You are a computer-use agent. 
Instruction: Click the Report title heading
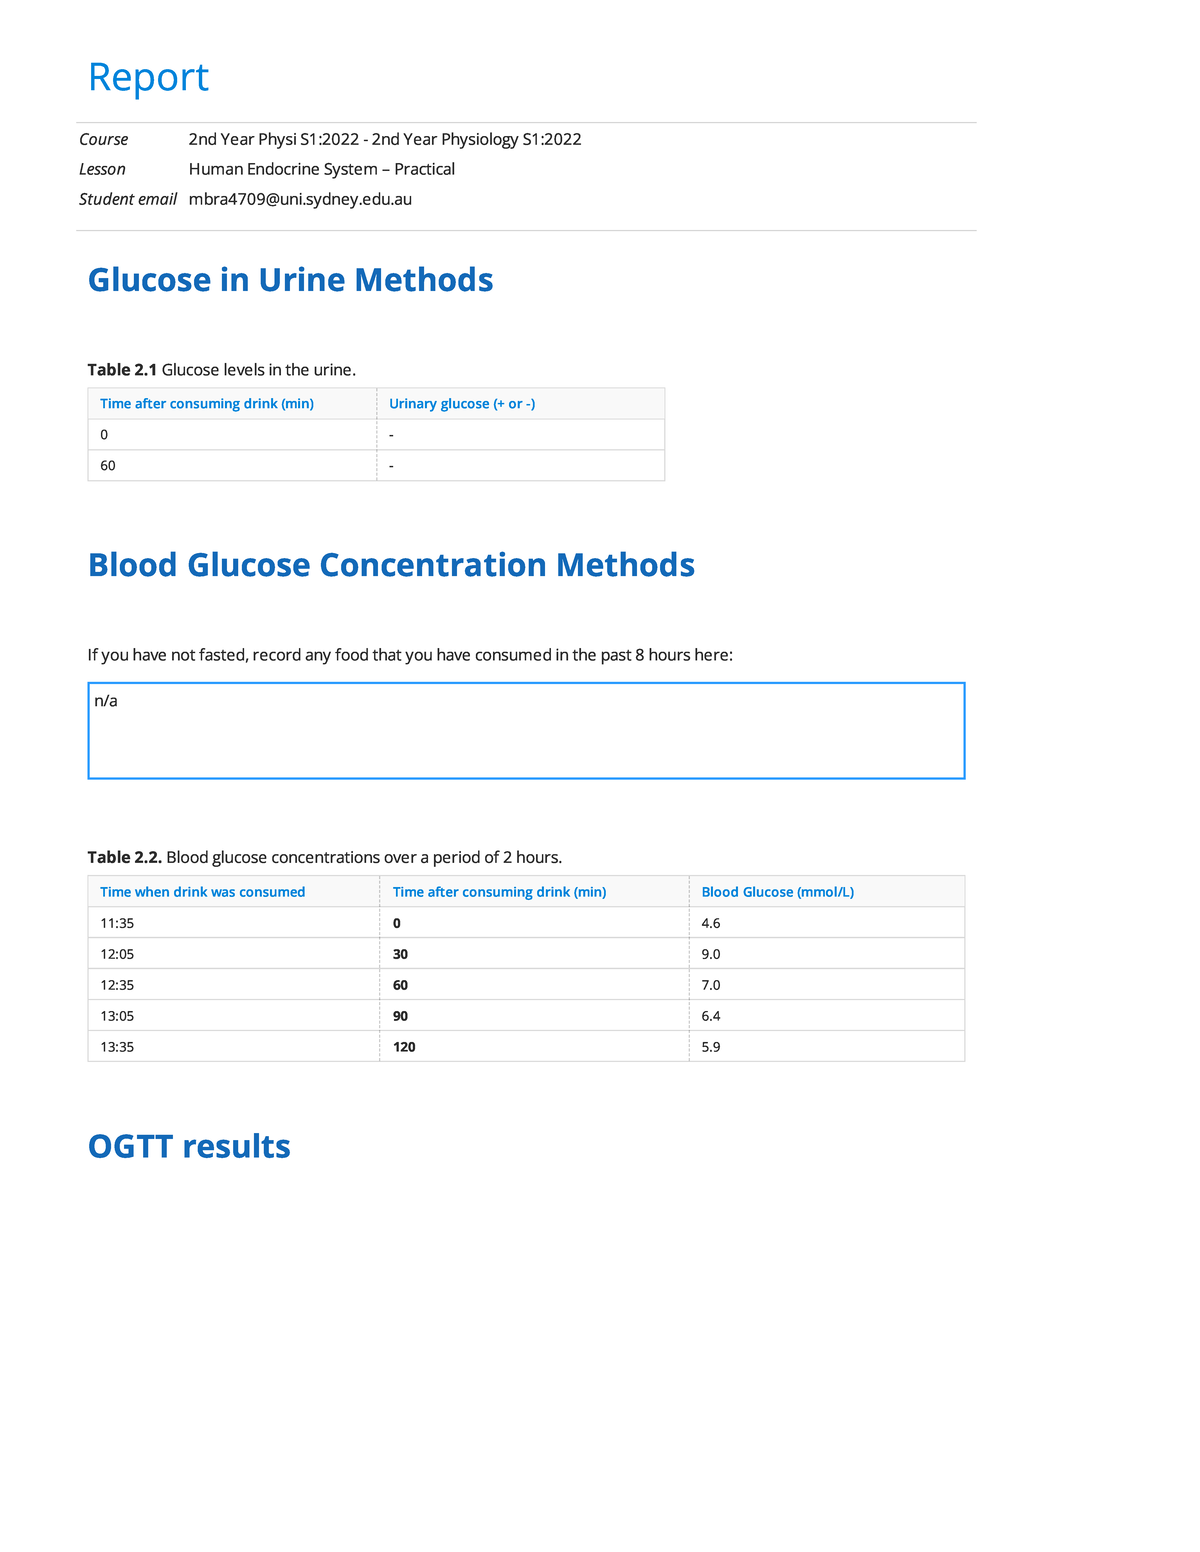(x=148, y=77)
